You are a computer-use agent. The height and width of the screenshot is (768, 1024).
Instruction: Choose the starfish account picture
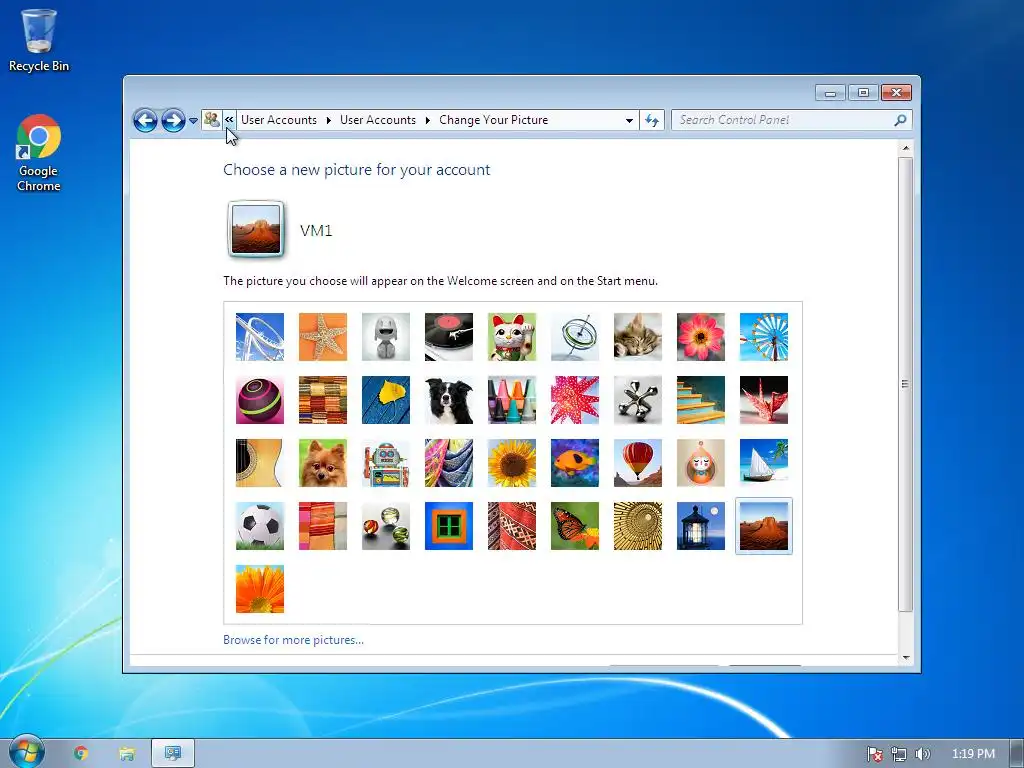(323, 337)
